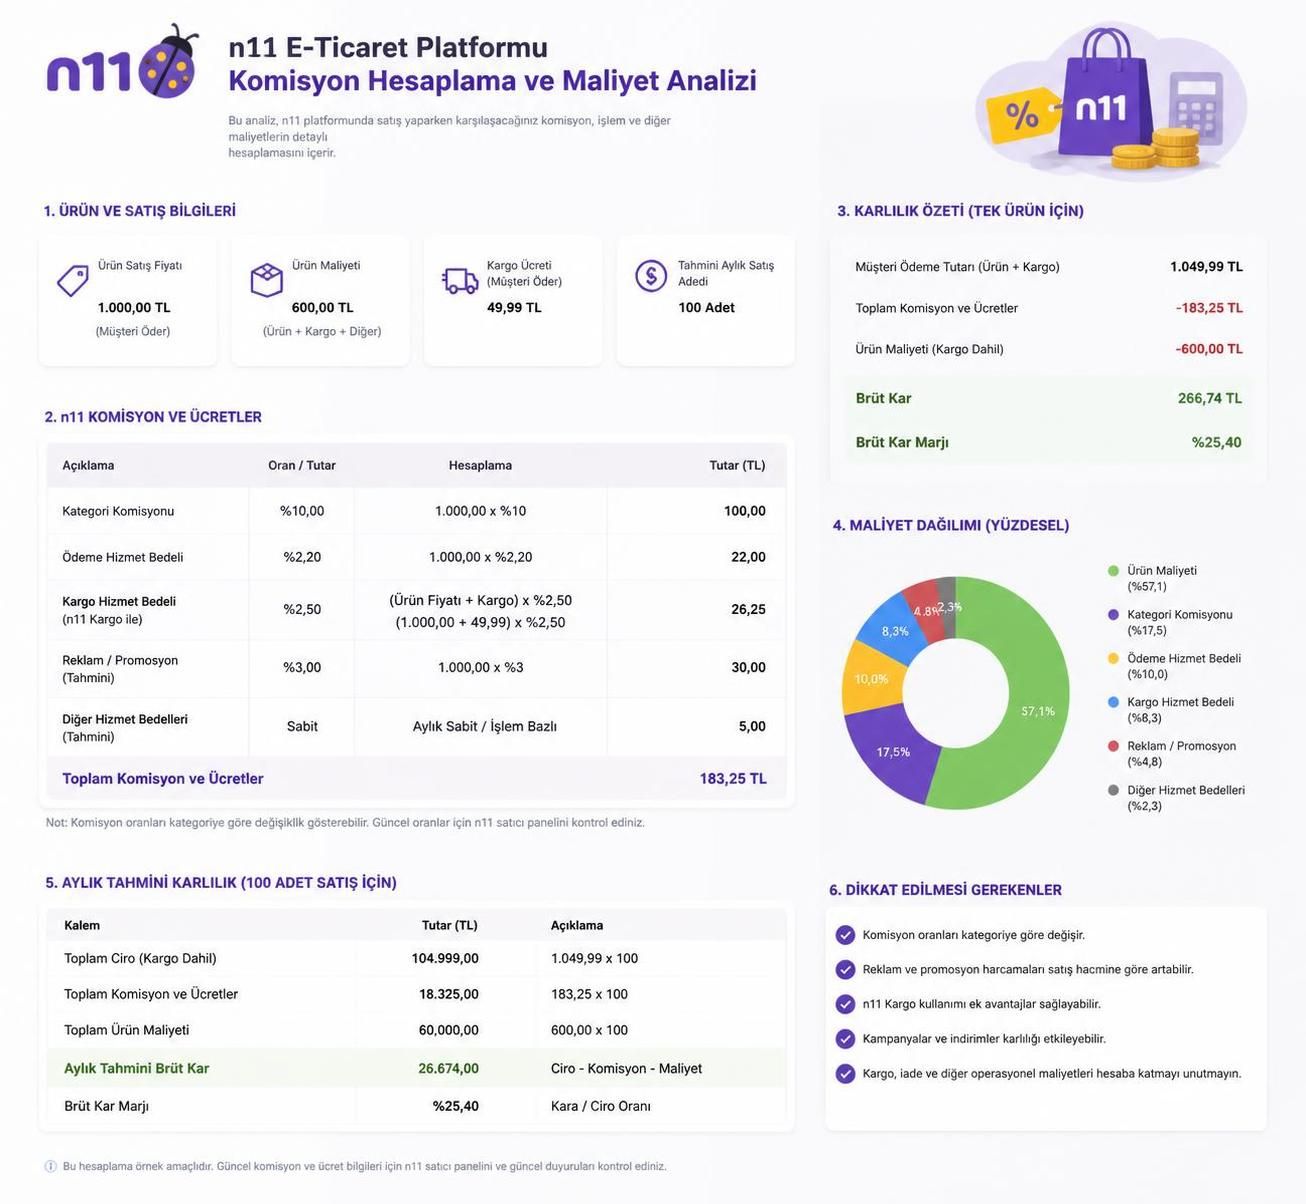The image size is (1306, 1204).
Task: Click checkmark beside Reklam ve promosyon harcamaları
Action: [x=845, y=969]
